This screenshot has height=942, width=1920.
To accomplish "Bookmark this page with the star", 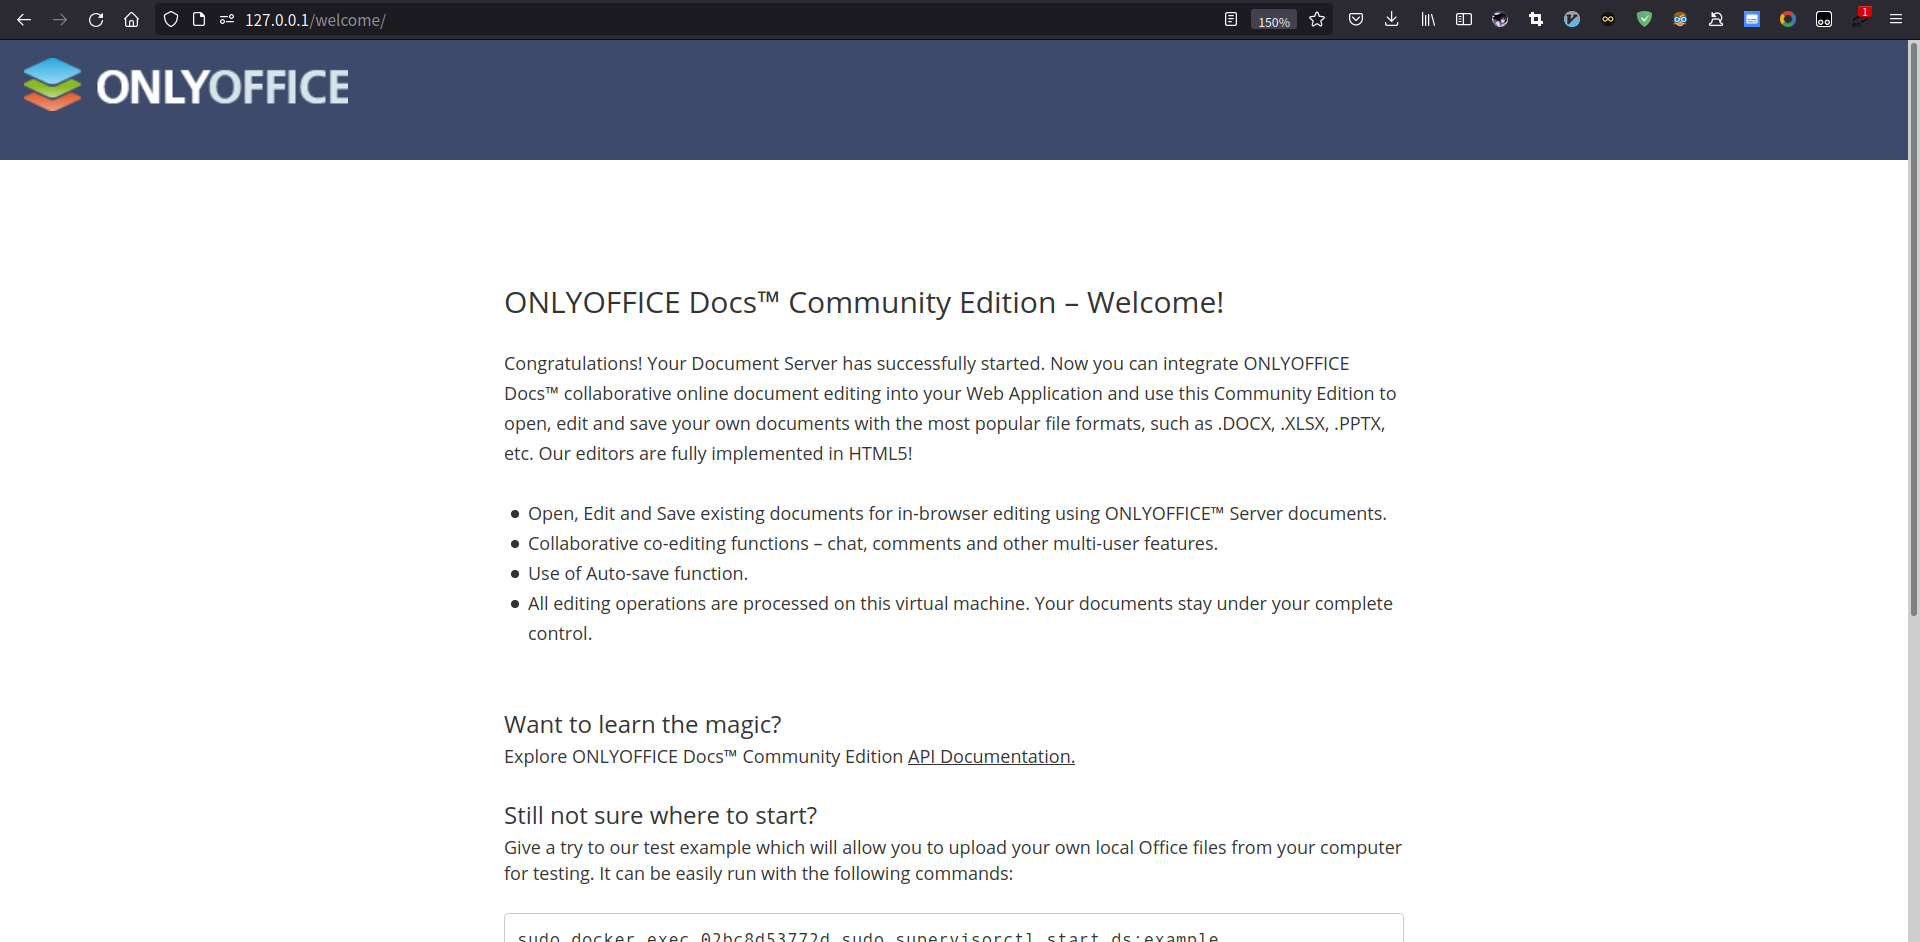I will point(1317,20).
